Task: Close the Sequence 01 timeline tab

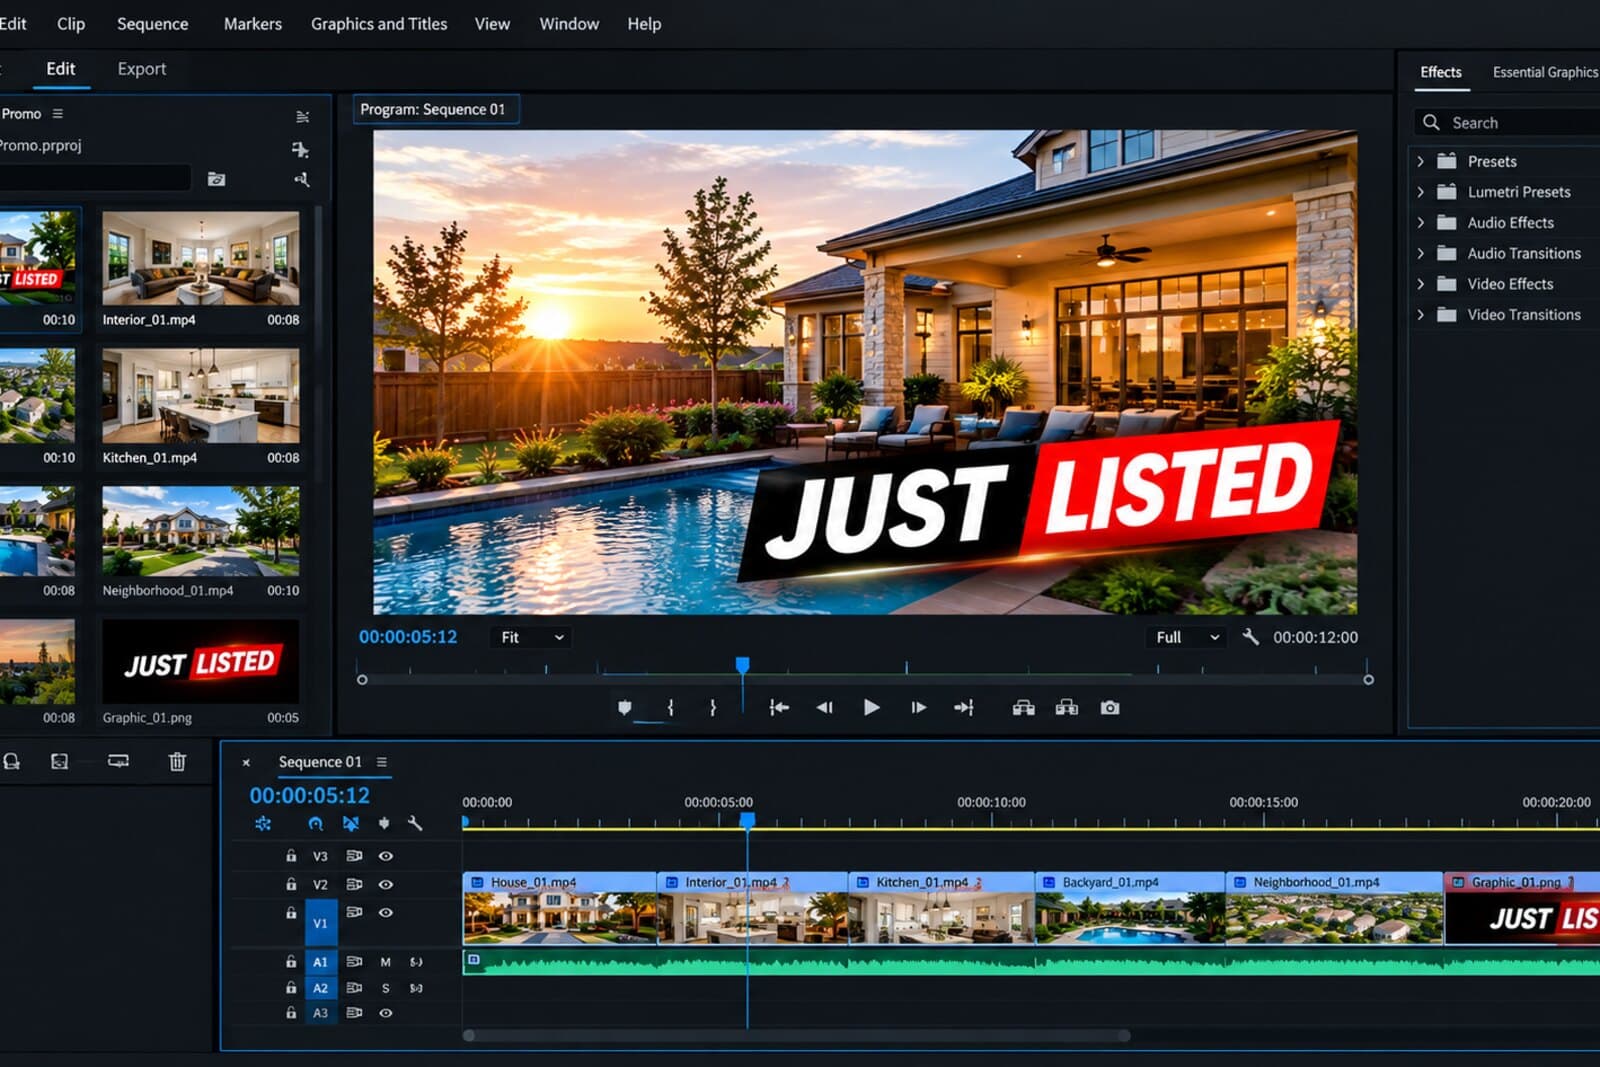Action: coord(246,762)
